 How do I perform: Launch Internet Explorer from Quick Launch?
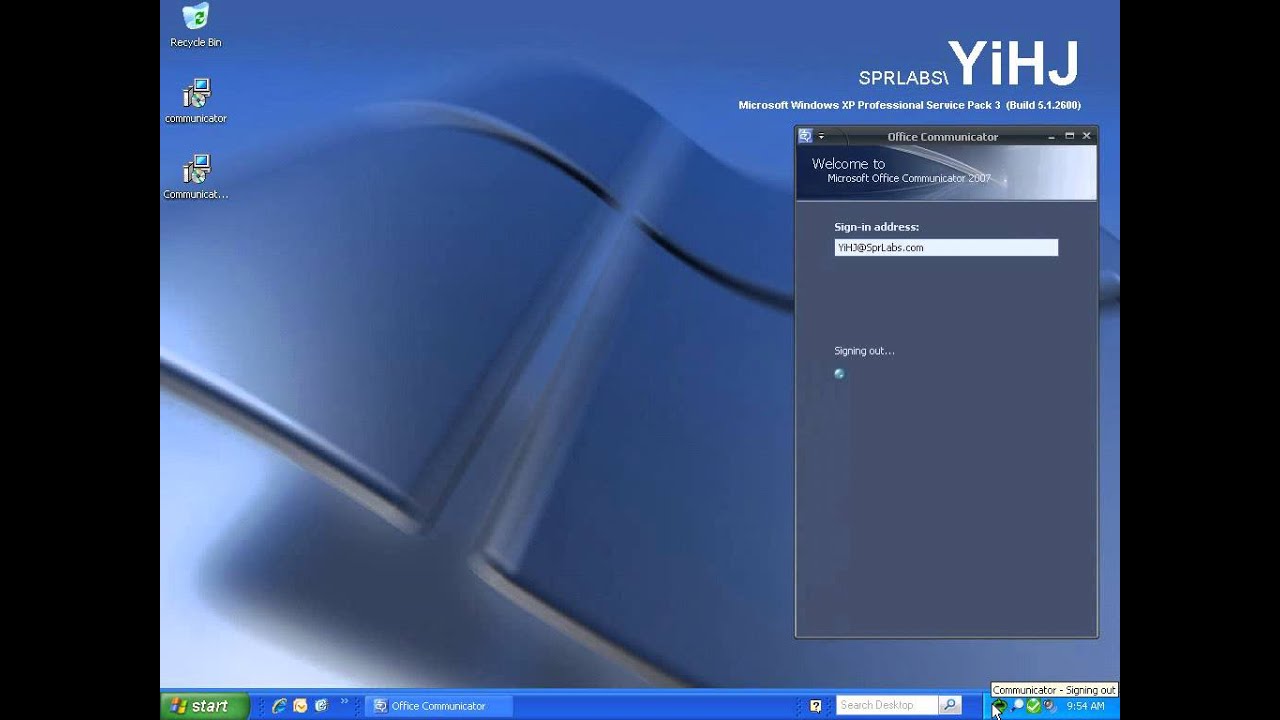point(280,705)
